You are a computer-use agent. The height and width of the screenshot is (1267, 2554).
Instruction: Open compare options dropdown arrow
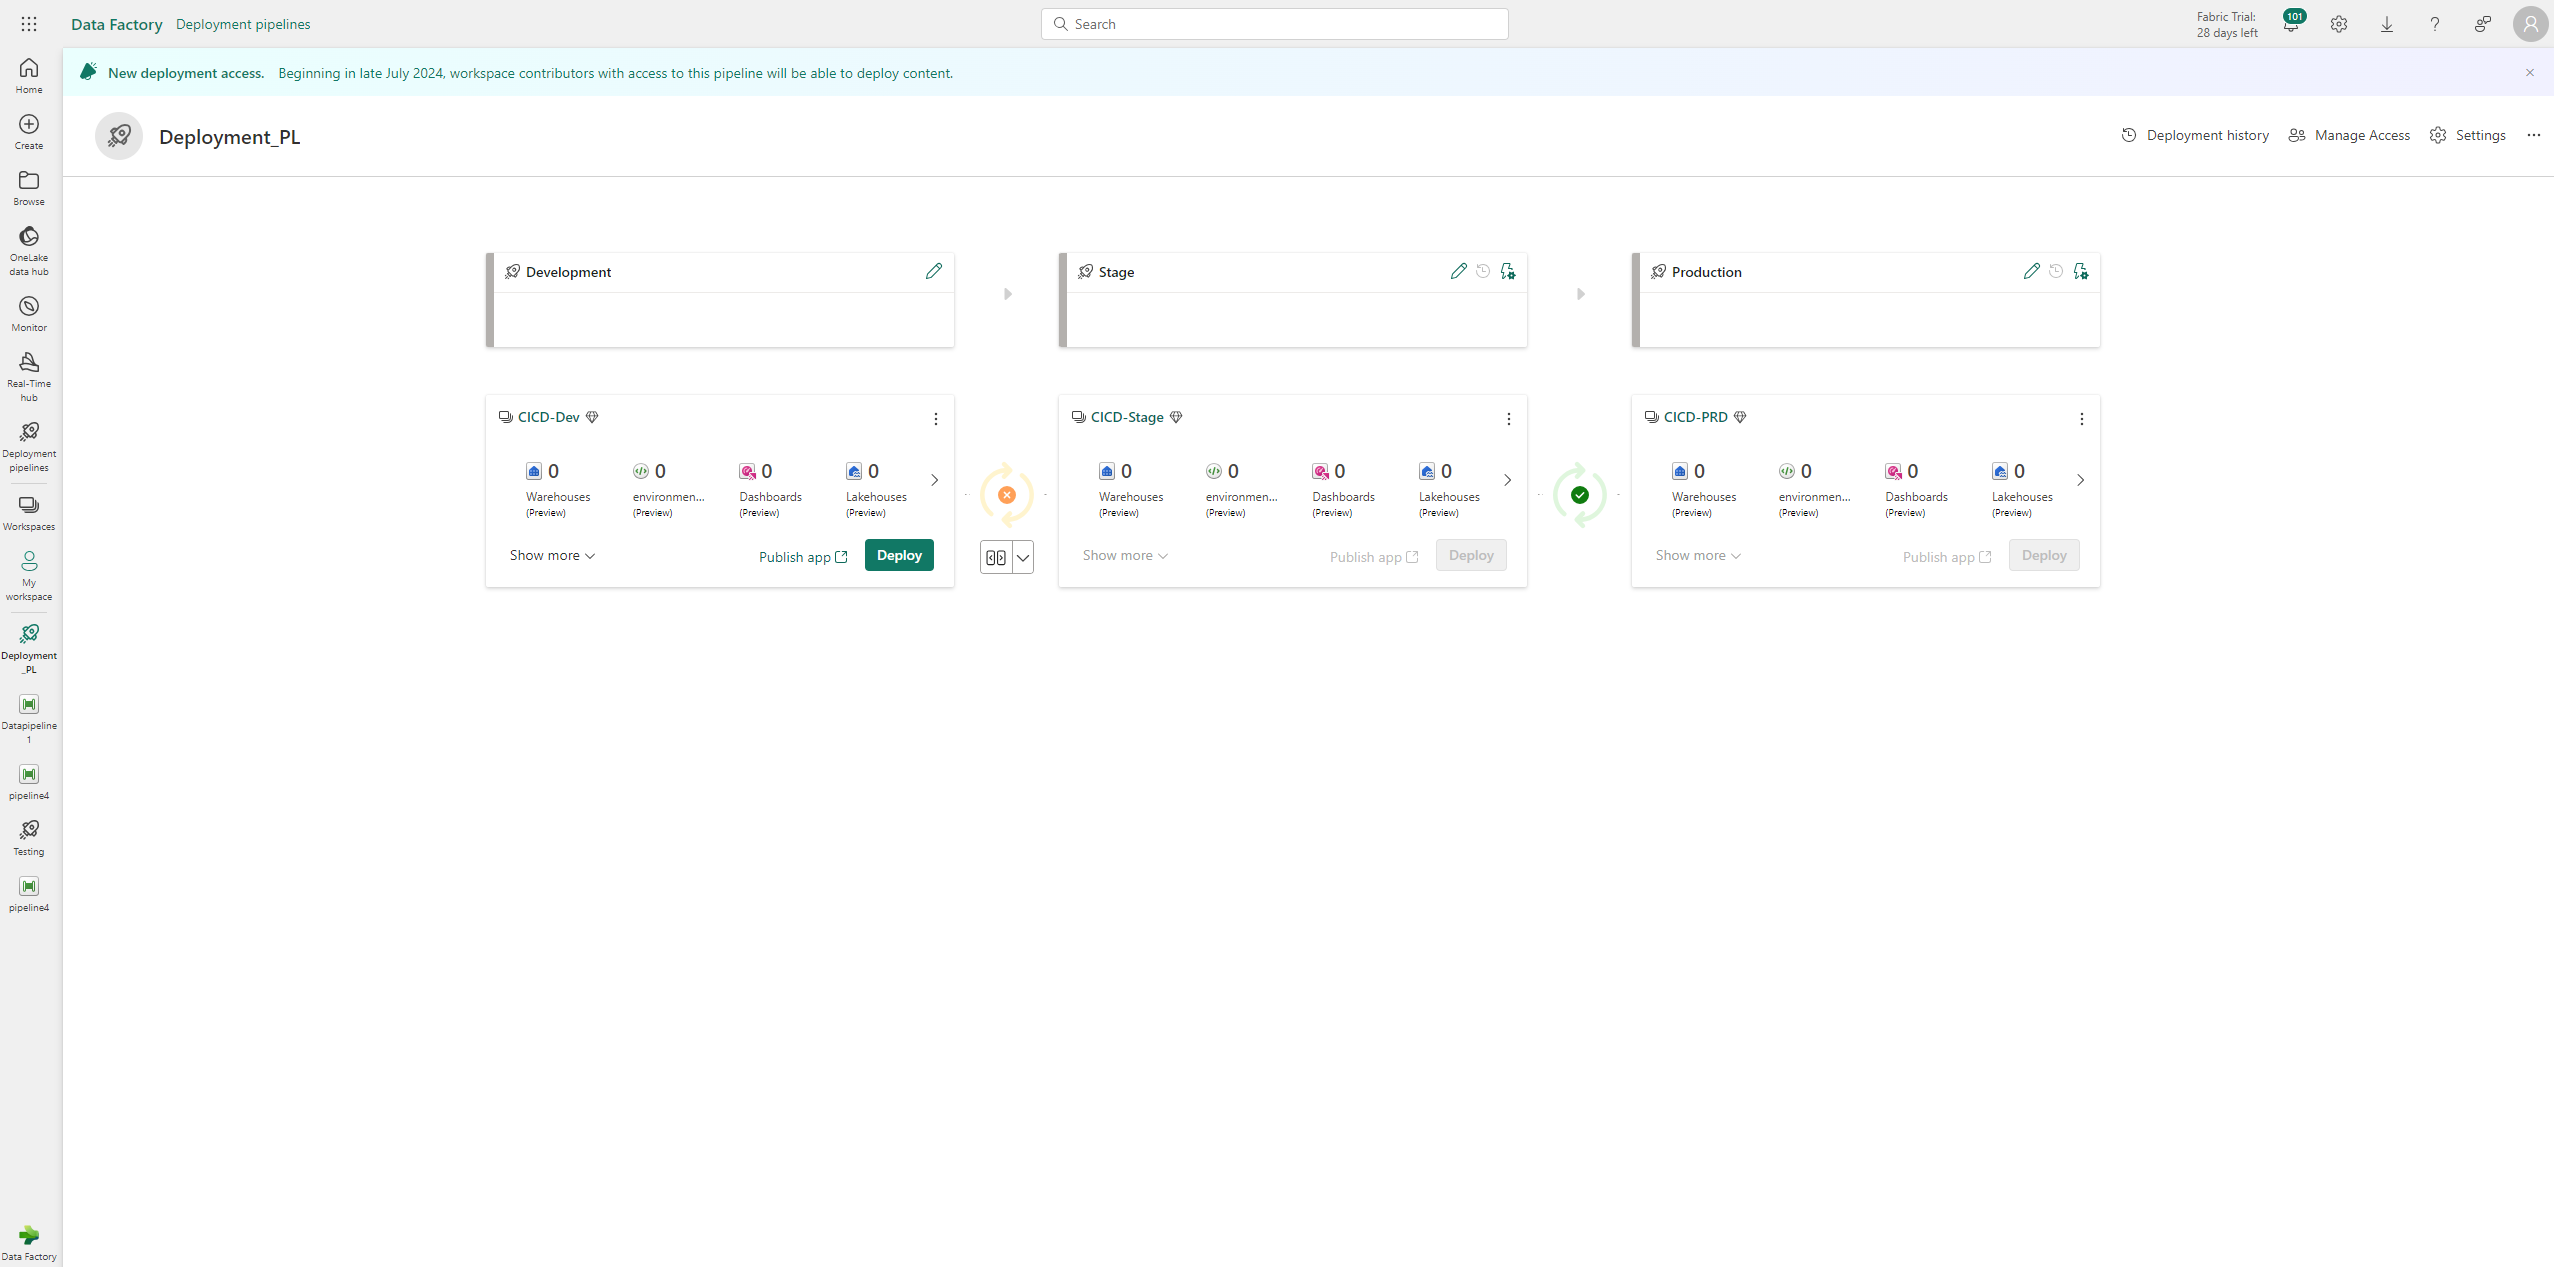1023,557
